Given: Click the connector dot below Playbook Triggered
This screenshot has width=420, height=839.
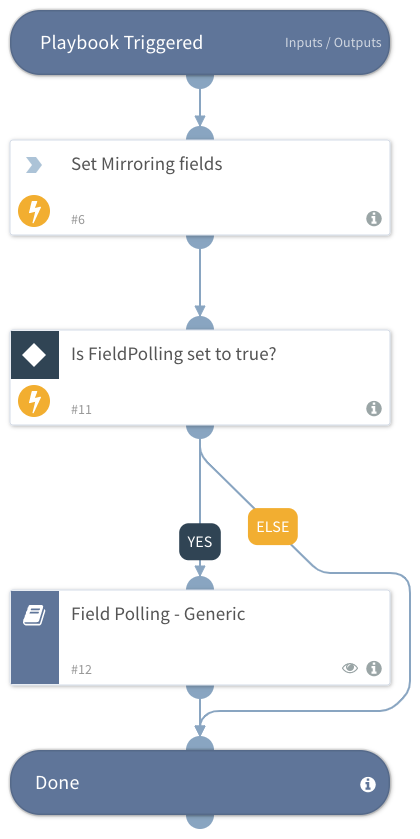Looking at the screenshot, I should pyautogui.click(x=200, y=80).
